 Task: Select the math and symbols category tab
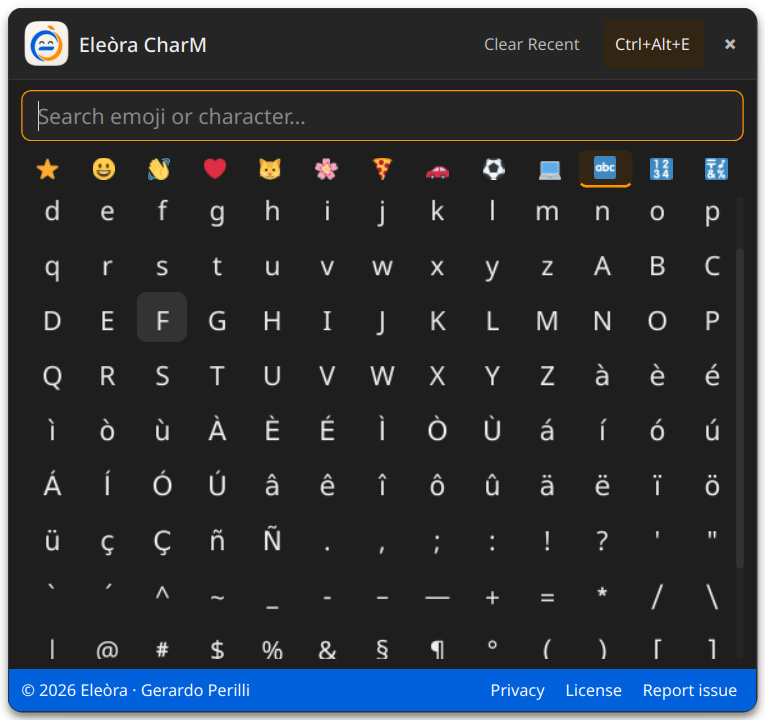[716, 169]
